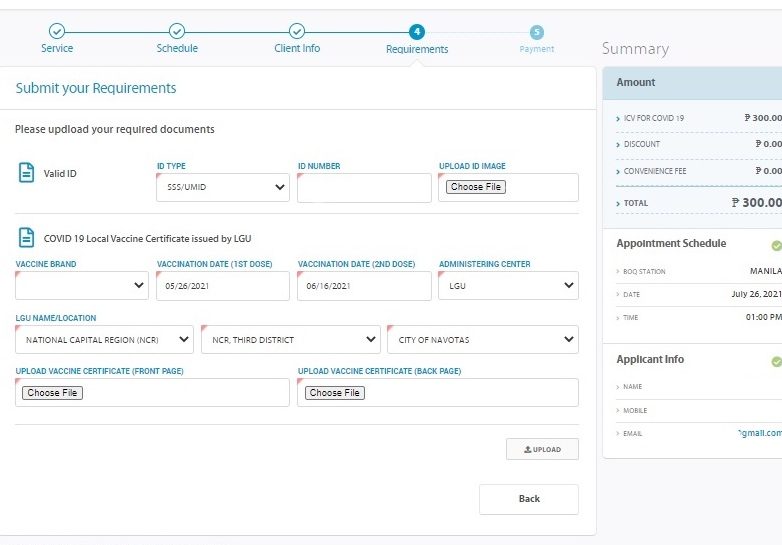Click the Client Info step checkmark icon

[x=297, y=32]
